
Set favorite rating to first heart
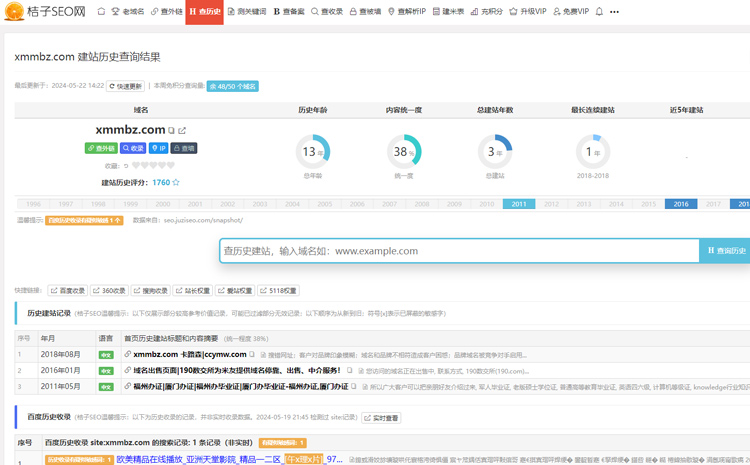(x=136, y=166)
